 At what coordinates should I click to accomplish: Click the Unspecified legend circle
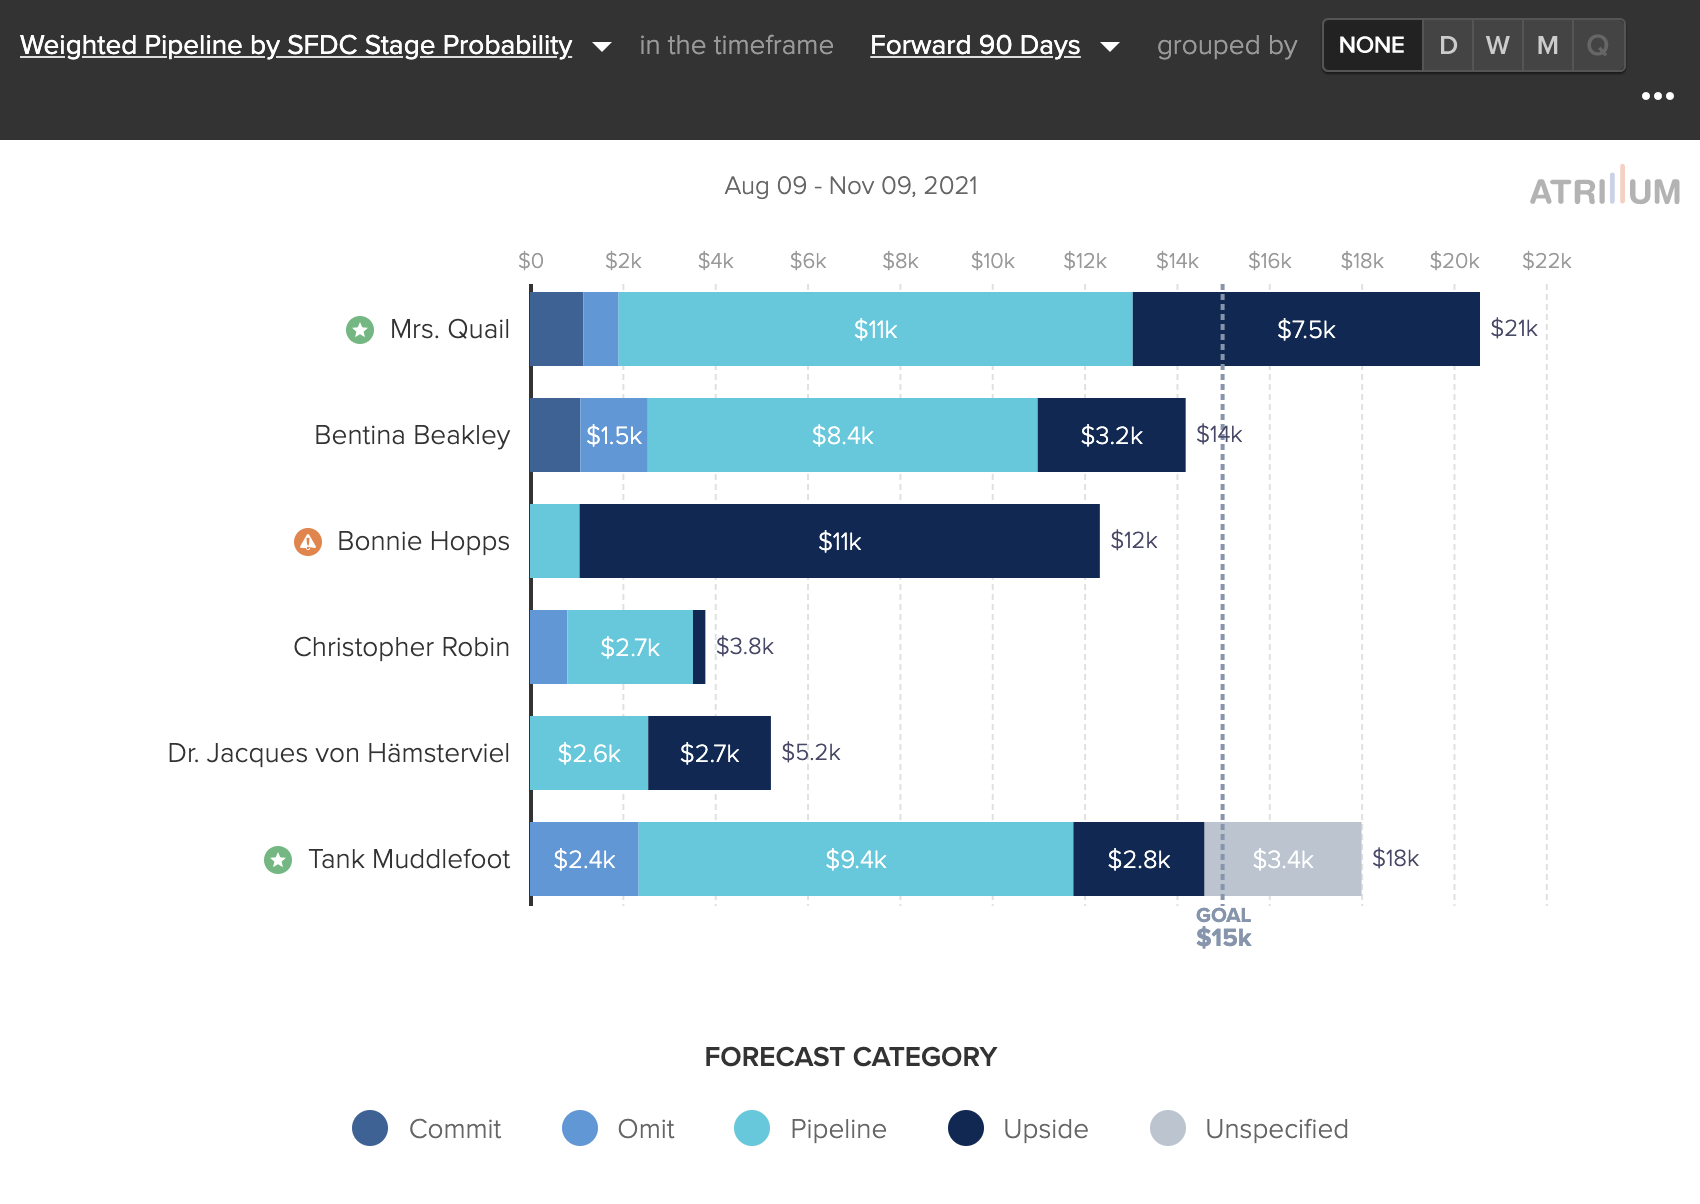(1167, 1129)
